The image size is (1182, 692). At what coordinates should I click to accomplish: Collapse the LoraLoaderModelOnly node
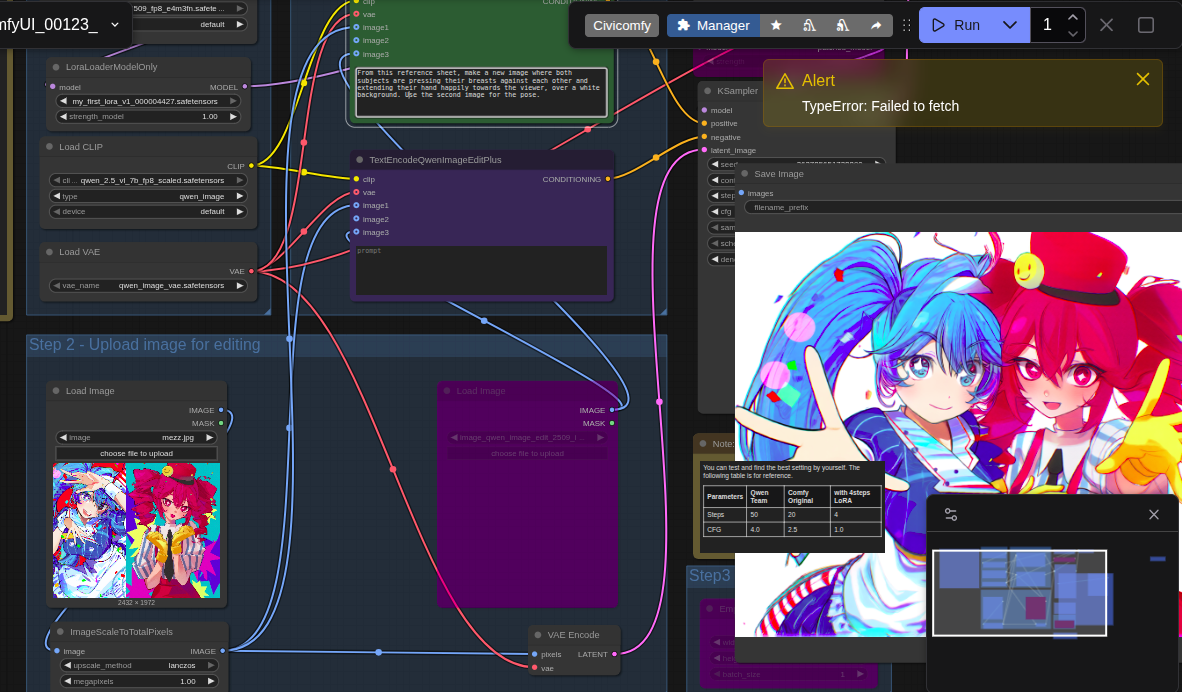pyautogui.click(x=56, y=67)
